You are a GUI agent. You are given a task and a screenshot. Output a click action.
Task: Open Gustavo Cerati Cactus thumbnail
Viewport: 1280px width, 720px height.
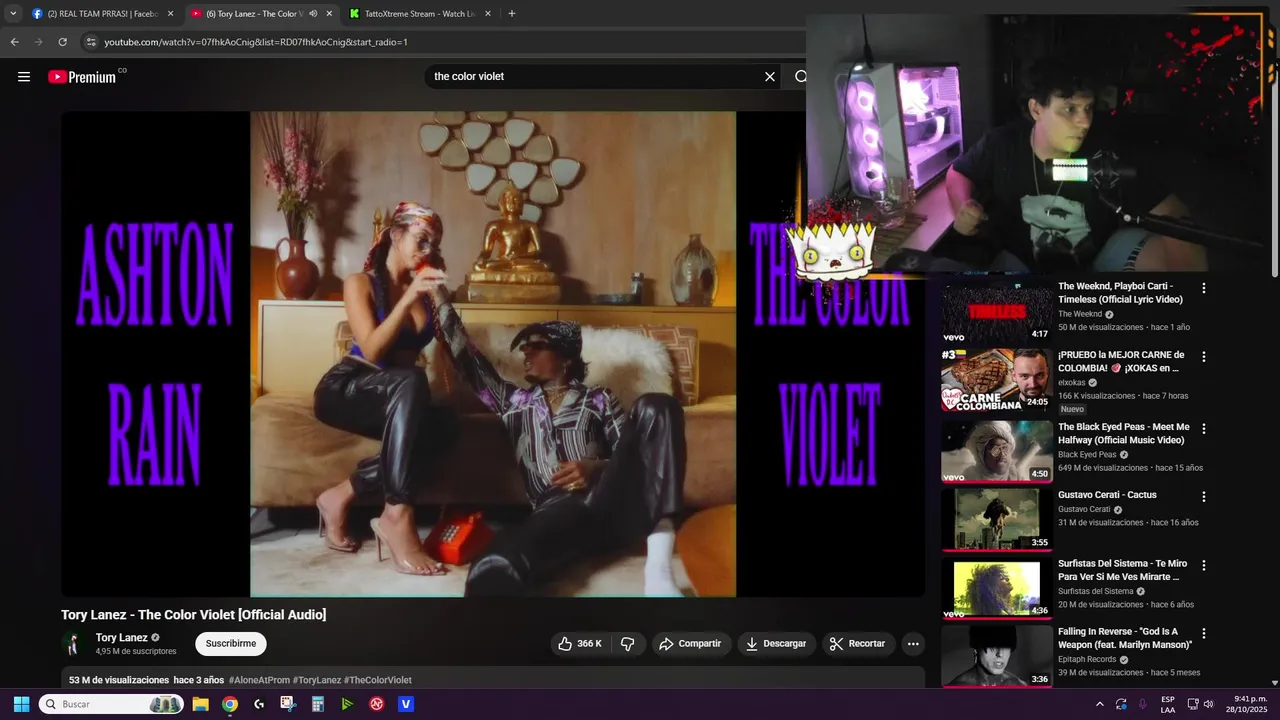click(x=997, y=519)
